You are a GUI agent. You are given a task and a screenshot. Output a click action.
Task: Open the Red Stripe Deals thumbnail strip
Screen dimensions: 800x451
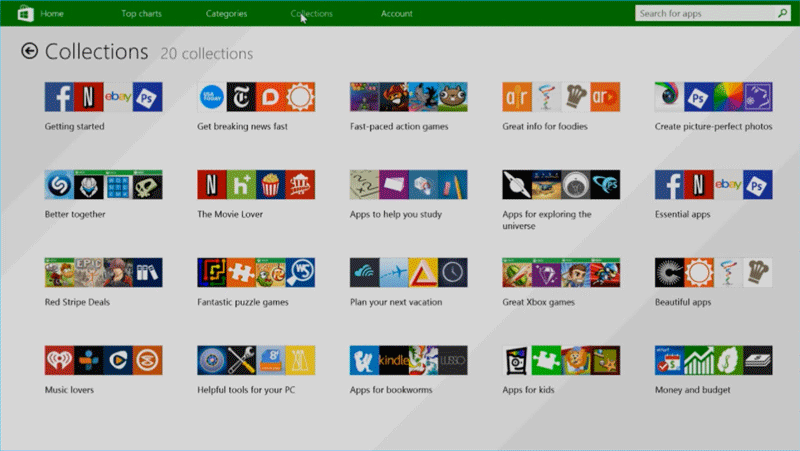coord(103,273)
